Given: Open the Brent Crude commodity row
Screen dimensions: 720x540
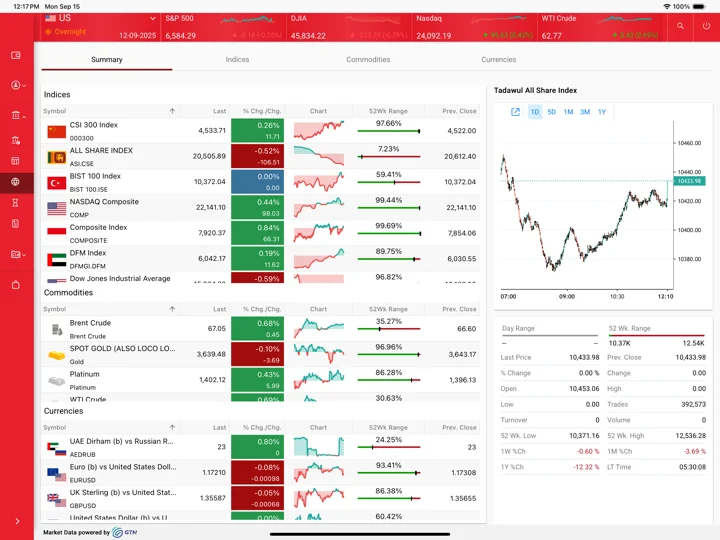Looking at the screenshot, I should pos(260,329).
